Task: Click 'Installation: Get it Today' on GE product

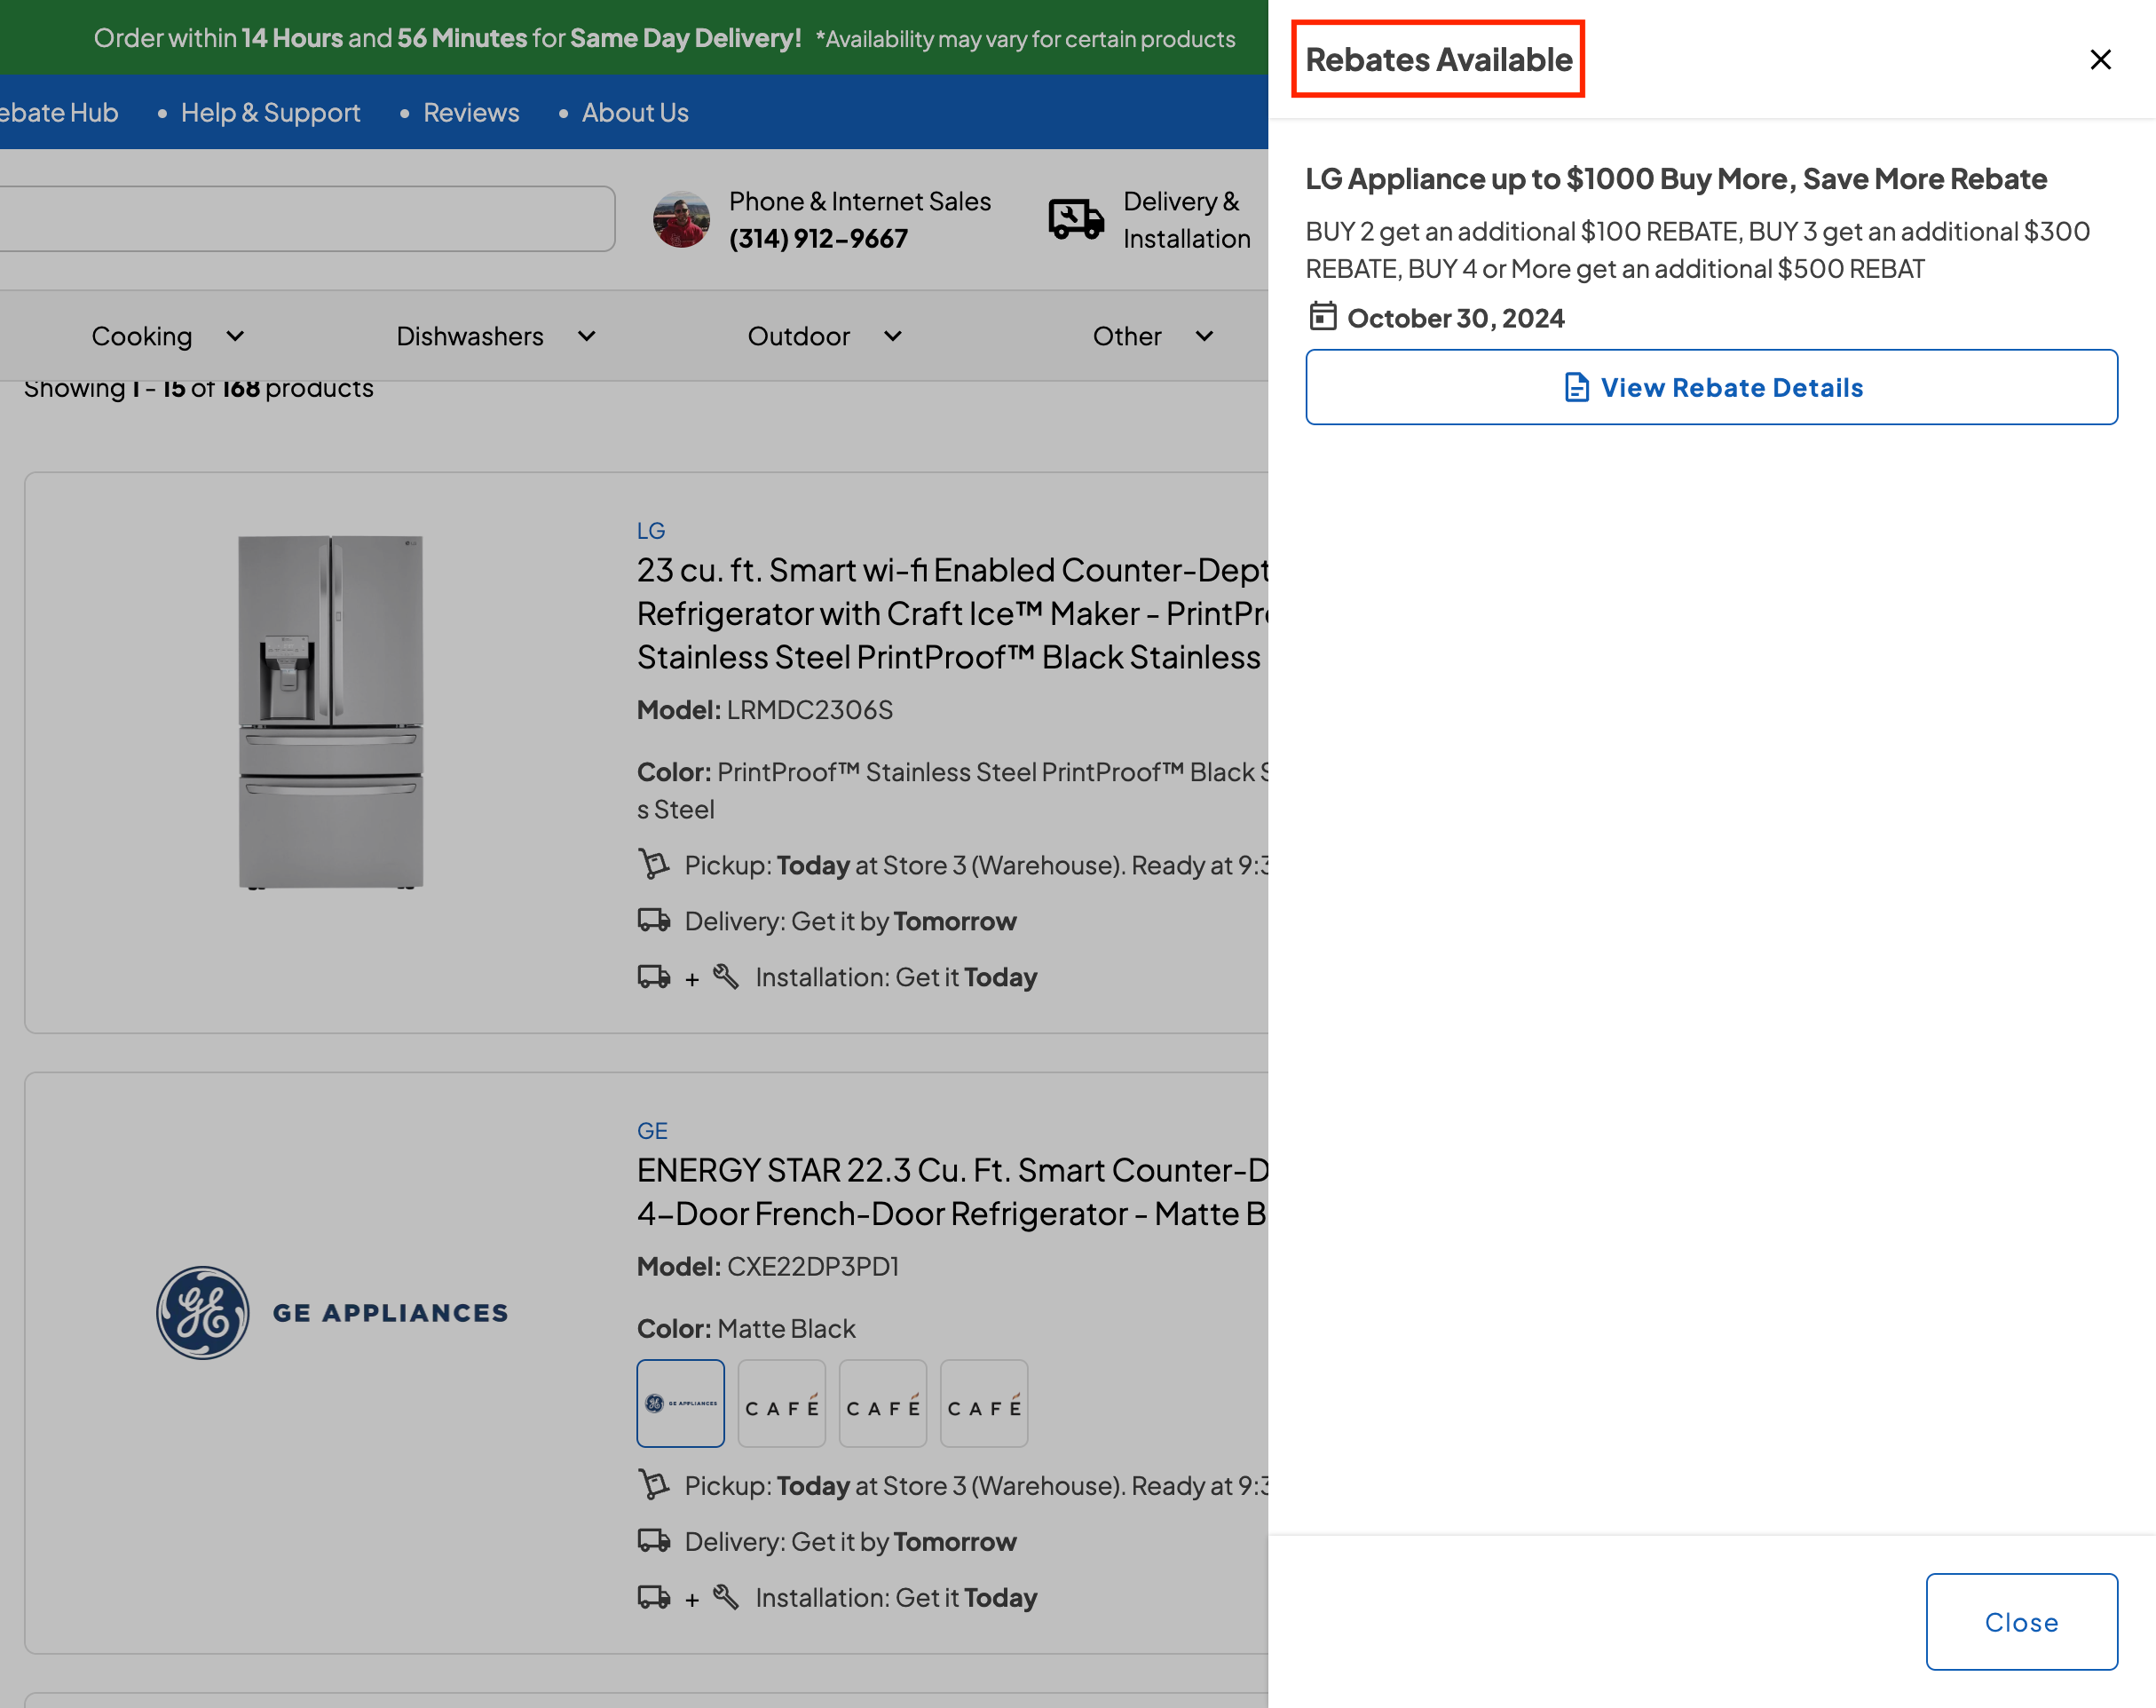Action: (x=896, y=1598)
